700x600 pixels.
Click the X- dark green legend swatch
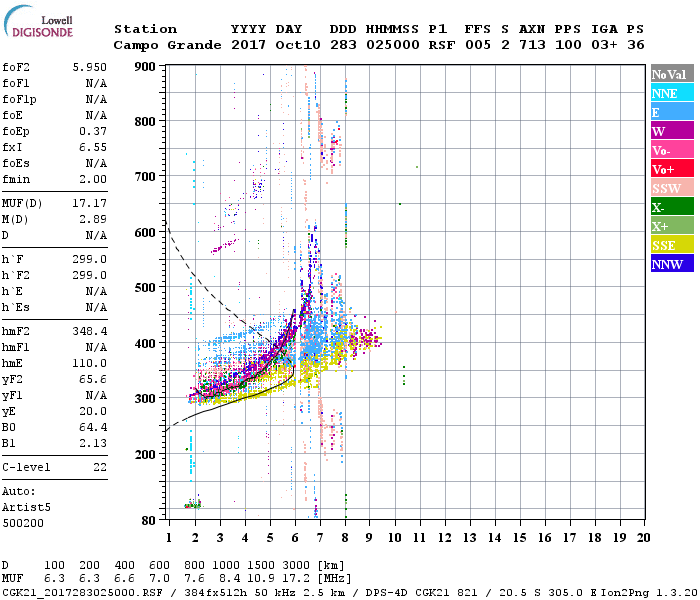[671, 207]
